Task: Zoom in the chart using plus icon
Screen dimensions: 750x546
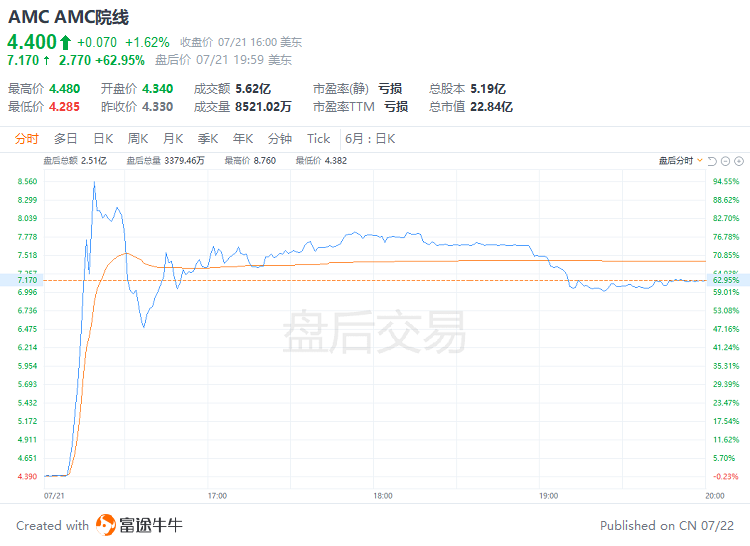Action: point(739,161)
